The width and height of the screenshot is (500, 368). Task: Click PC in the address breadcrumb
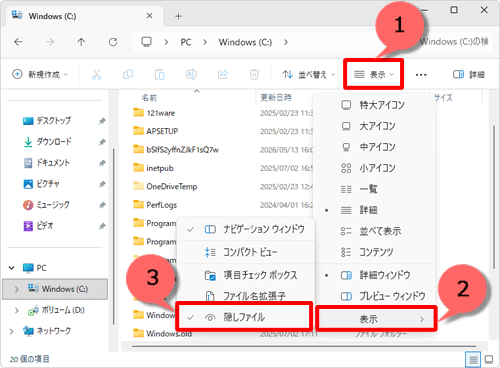(x=186, y=42)
